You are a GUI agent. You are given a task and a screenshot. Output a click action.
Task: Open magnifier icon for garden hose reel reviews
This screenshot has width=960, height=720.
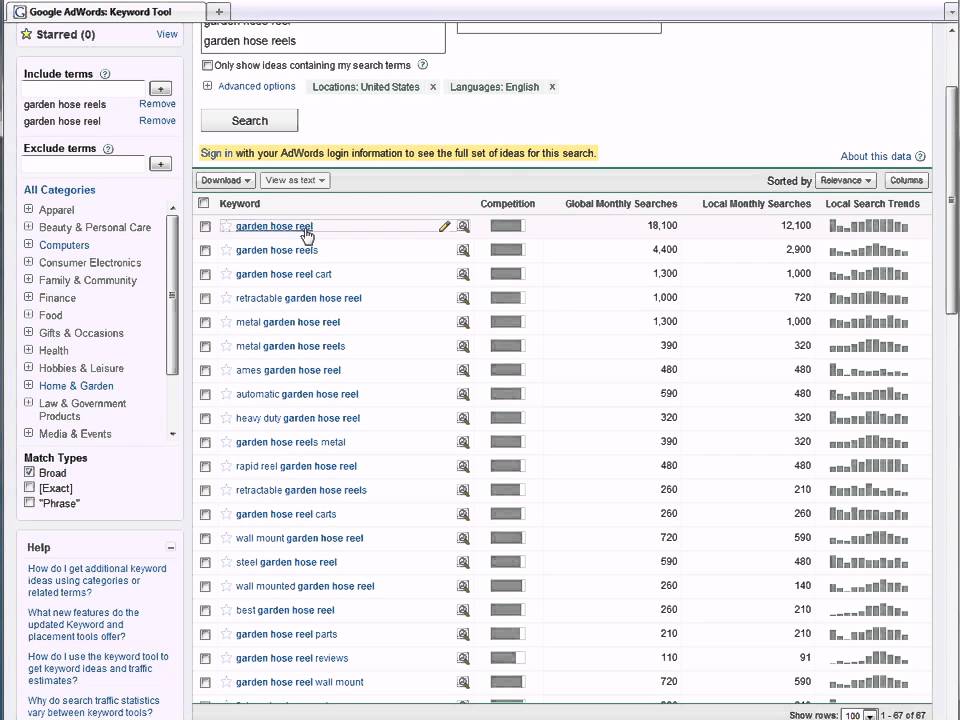(463, 658)
